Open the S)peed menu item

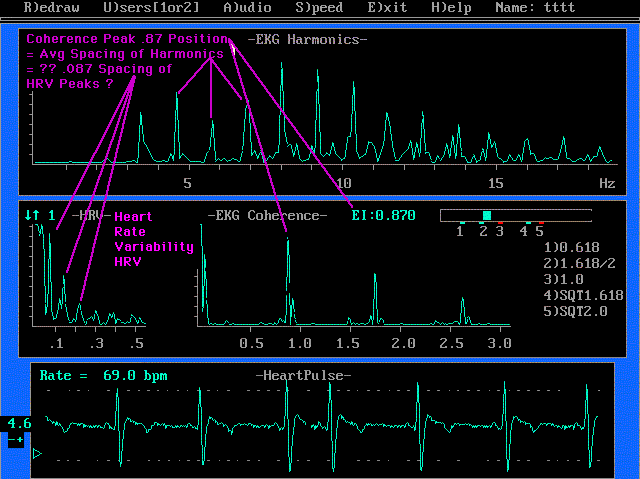point(319,7)
